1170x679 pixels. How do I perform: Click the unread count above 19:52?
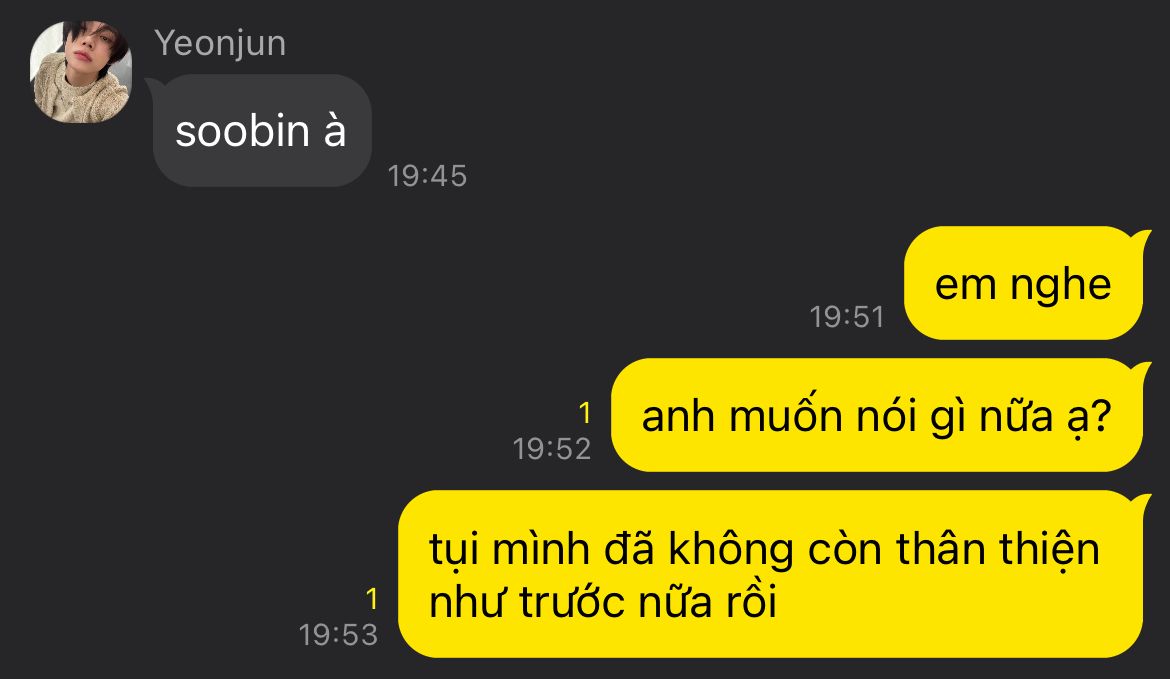tap(584, 413)
